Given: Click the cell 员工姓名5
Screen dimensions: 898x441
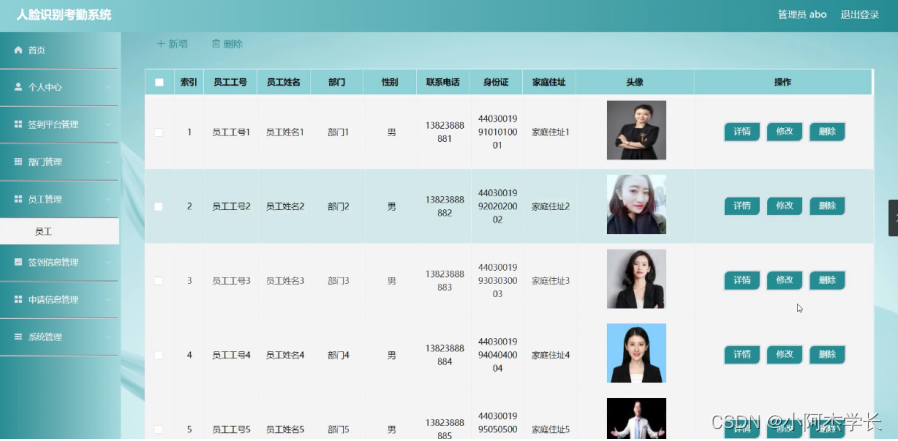Looking at the screenshot, I should point(285,430).
